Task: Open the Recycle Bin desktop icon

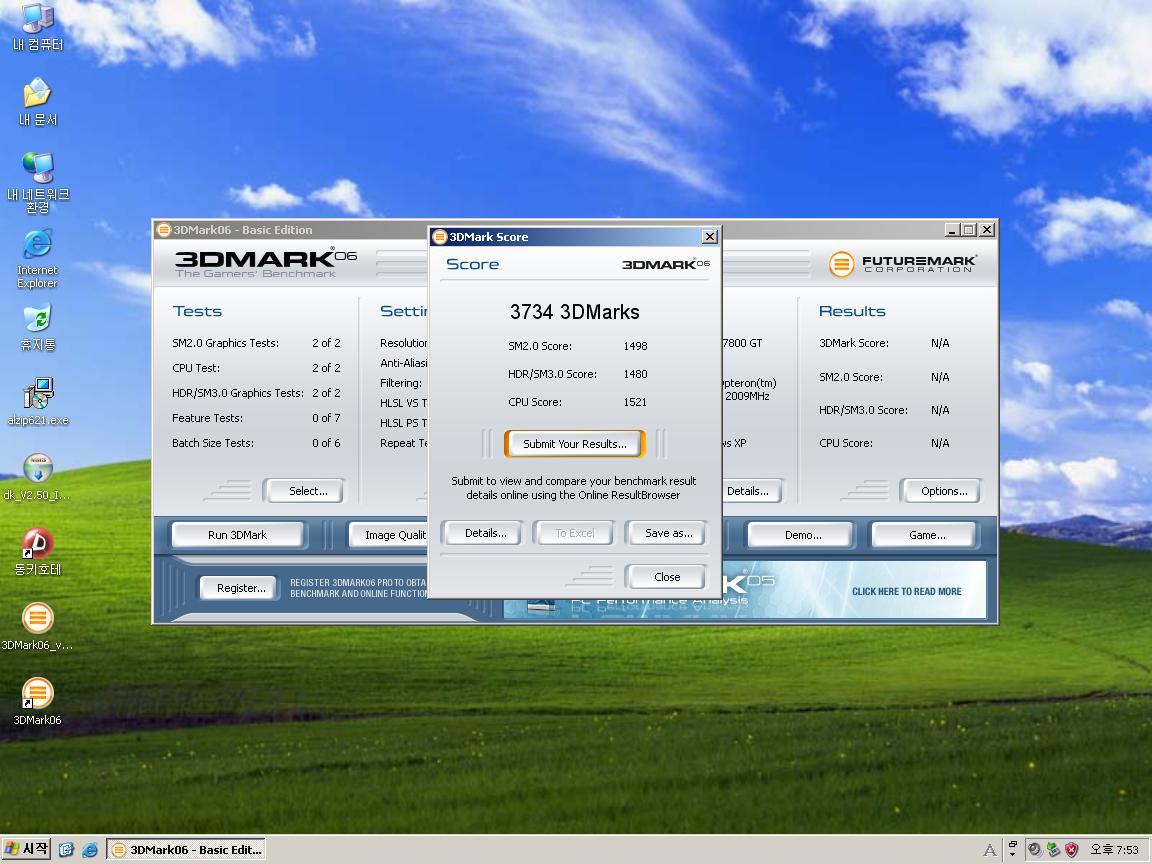Action: point(37,319)
